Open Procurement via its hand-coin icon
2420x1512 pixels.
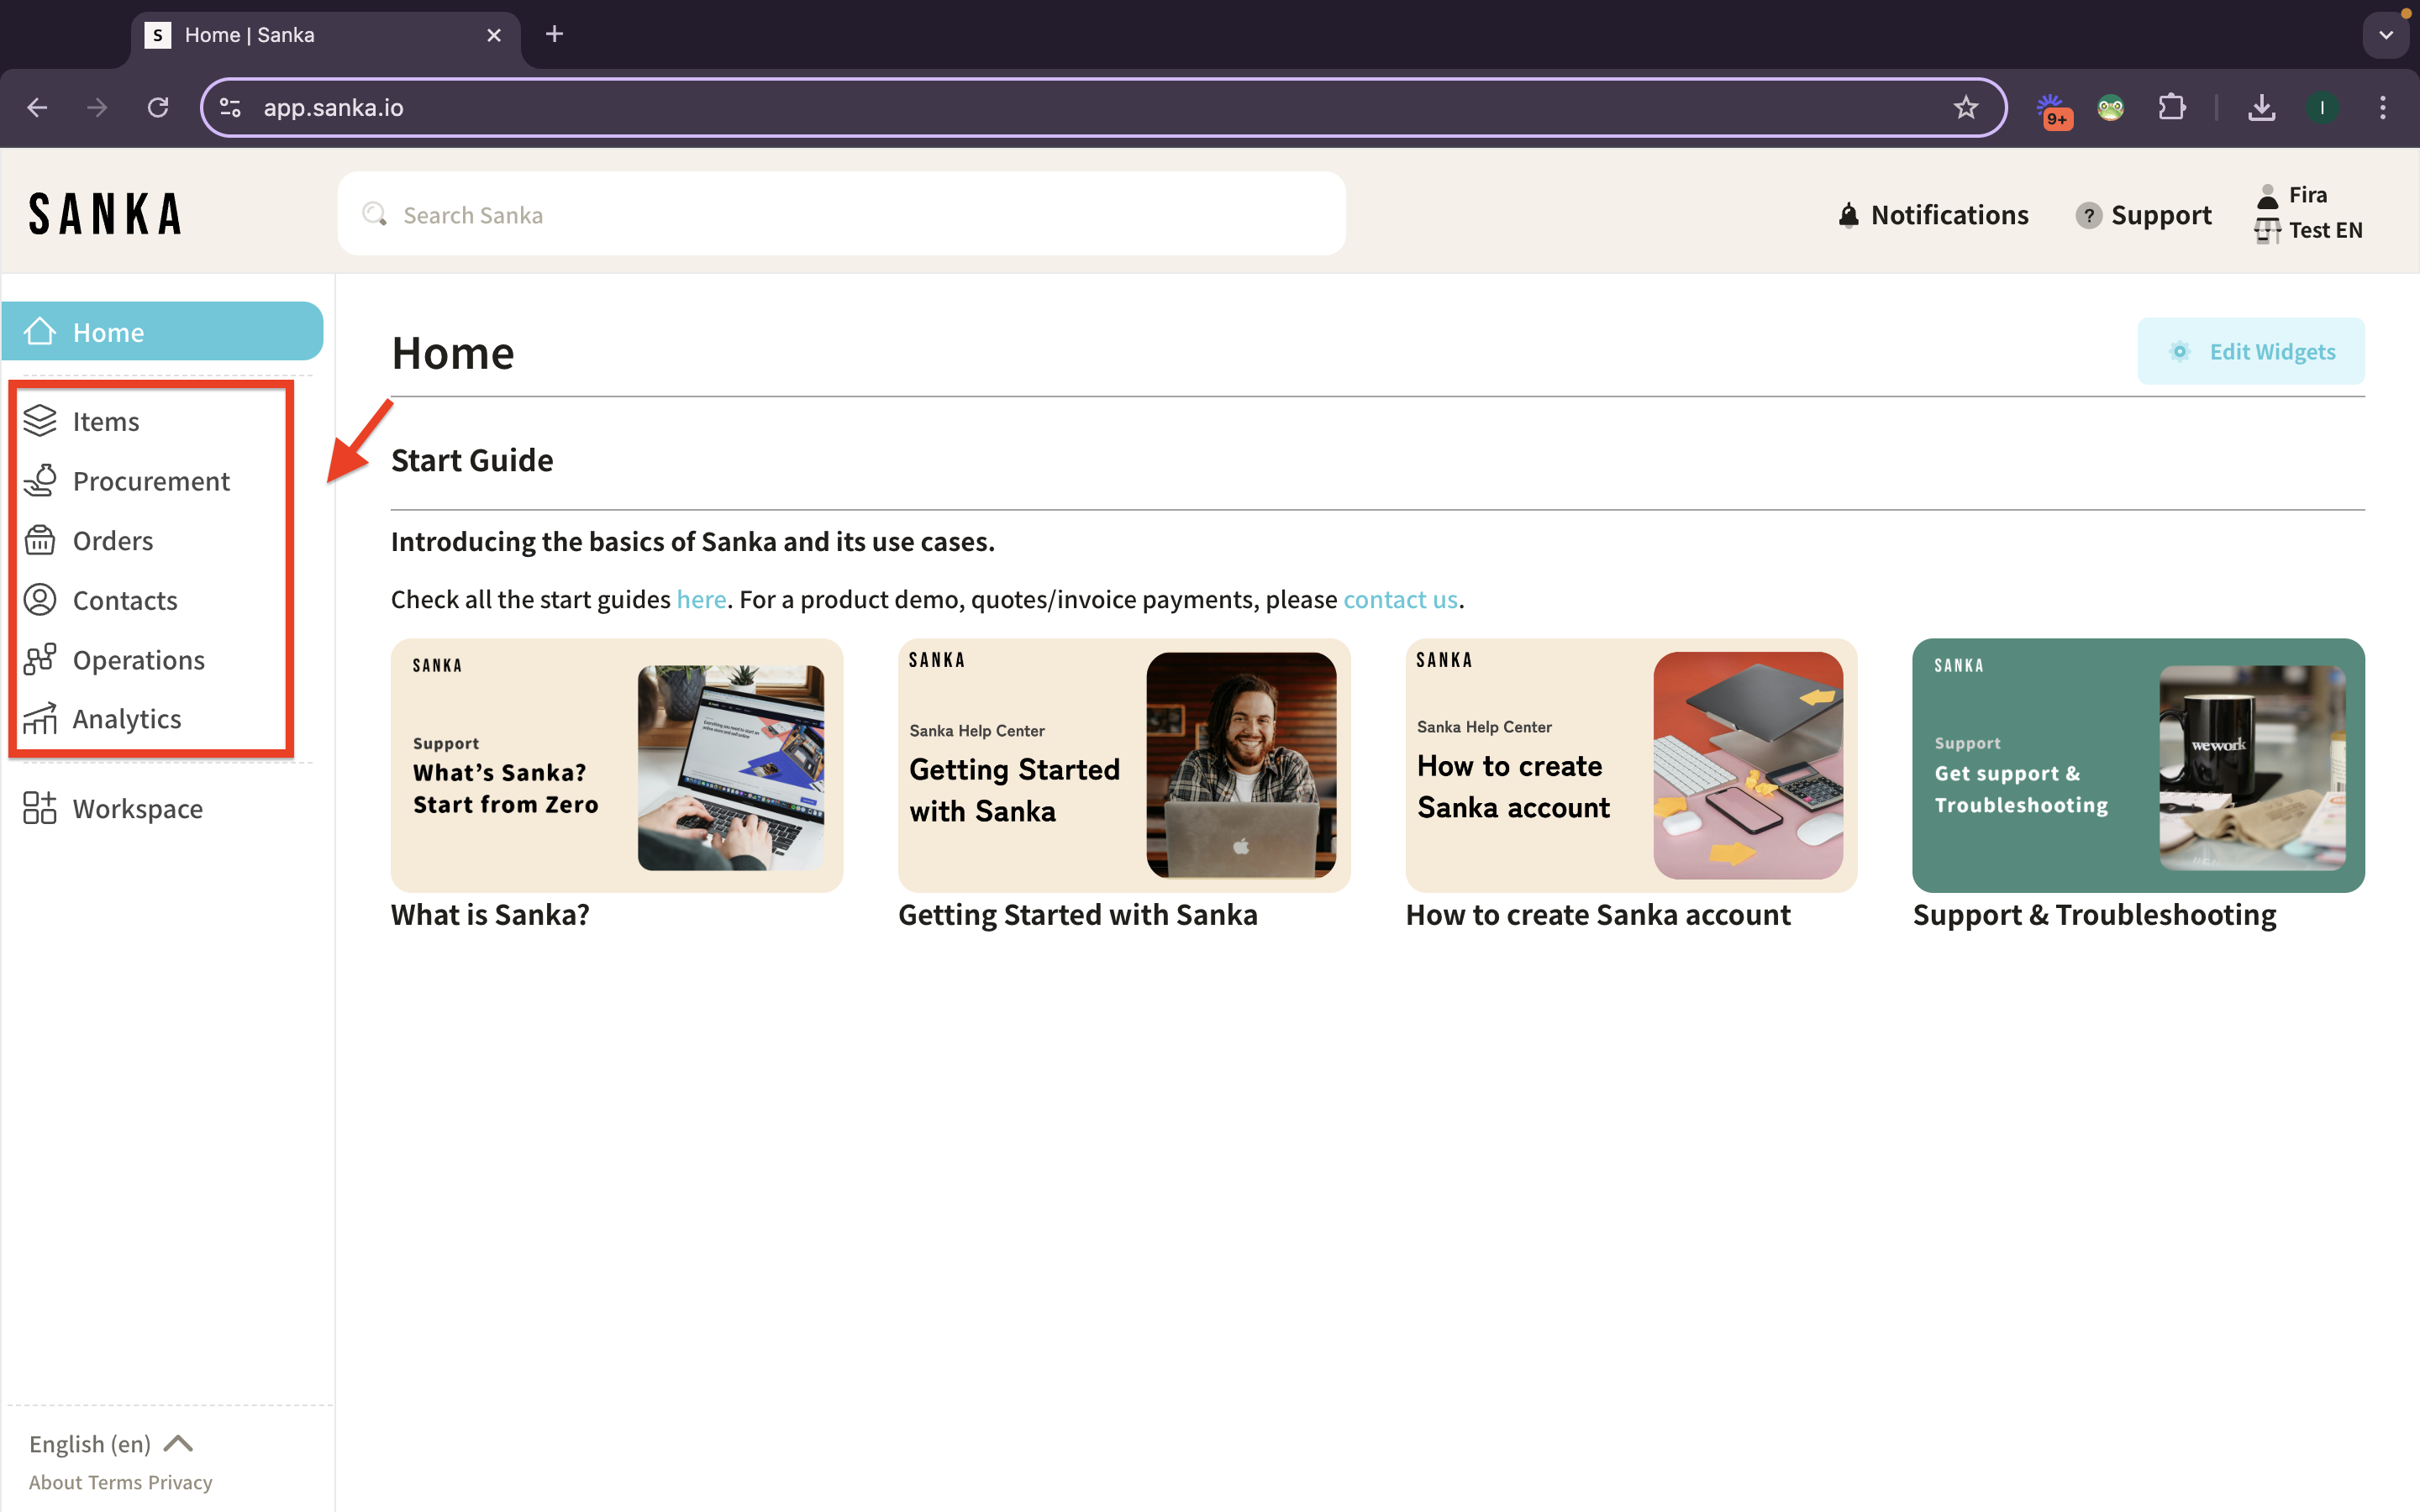tap(40, 481)
